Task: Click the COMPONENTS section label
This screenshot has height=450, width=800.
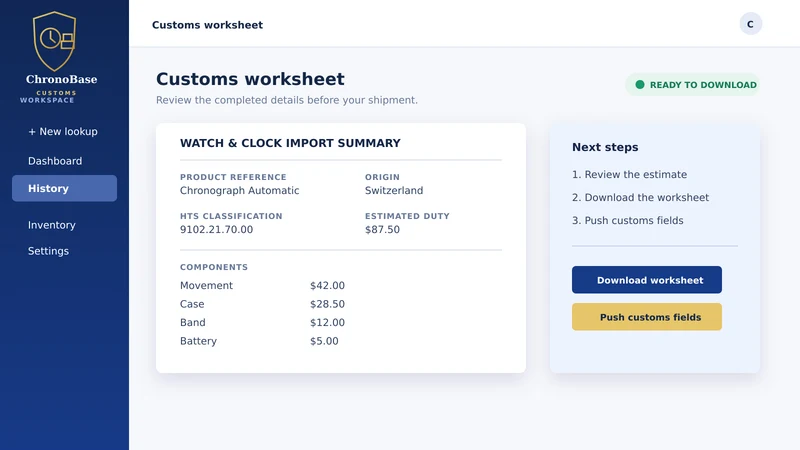Action: pos(214,267)
